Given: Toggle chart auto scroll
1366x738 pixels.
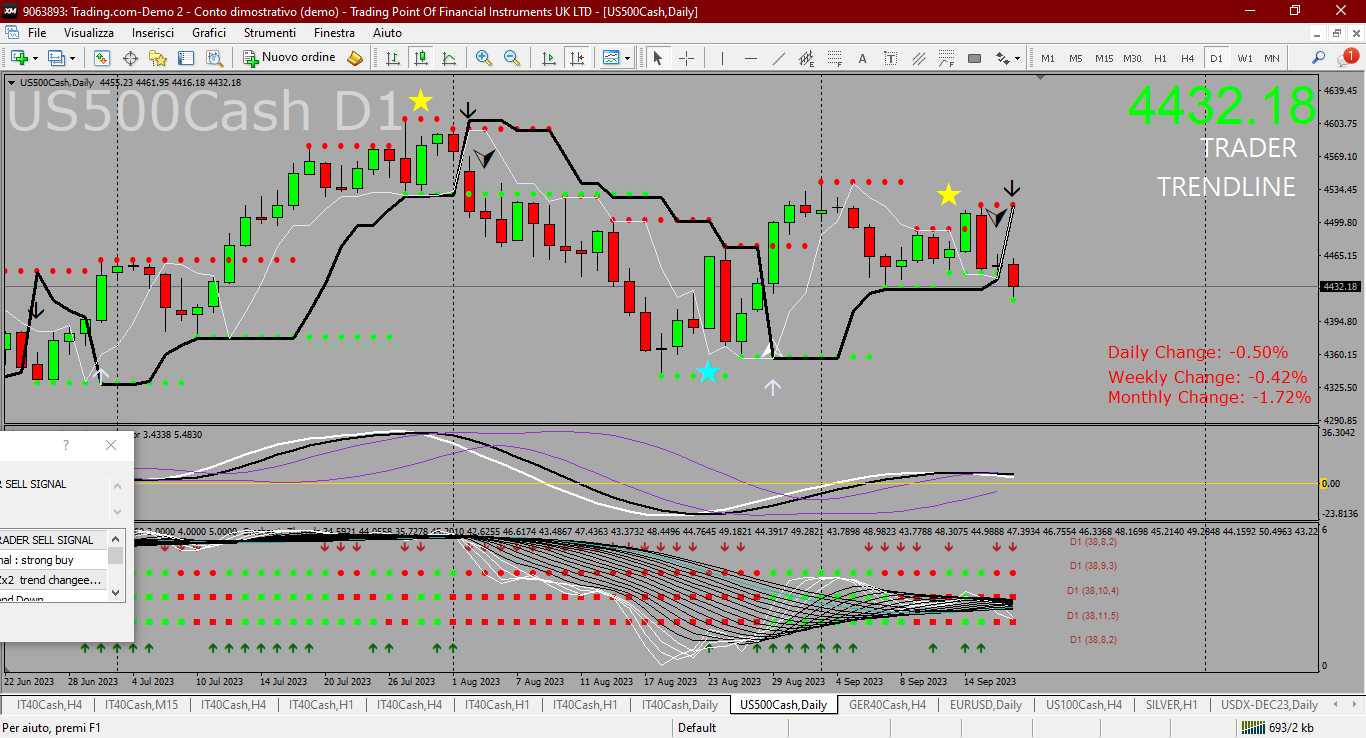Looking at the screenshot, I should click(549, 58).
